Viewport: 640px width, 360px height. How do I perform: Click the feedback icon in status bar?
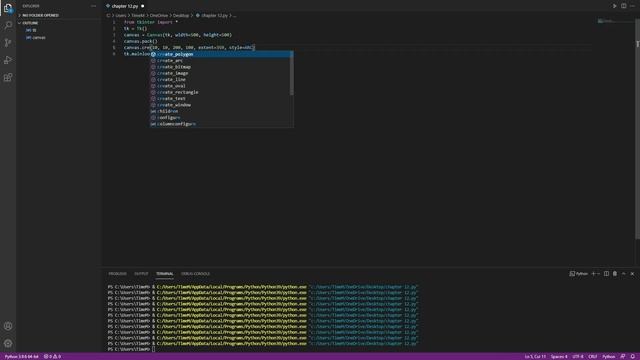623,357
